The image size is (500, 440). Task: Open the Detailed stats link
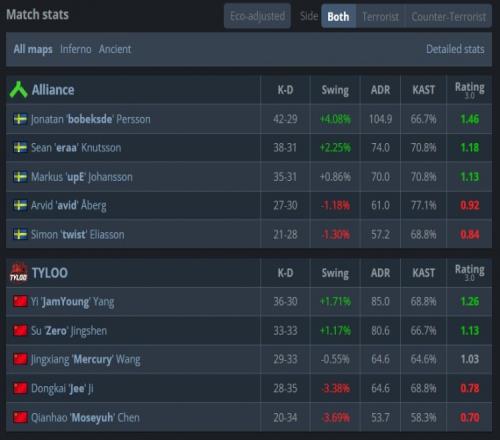[x=455, y=49]
